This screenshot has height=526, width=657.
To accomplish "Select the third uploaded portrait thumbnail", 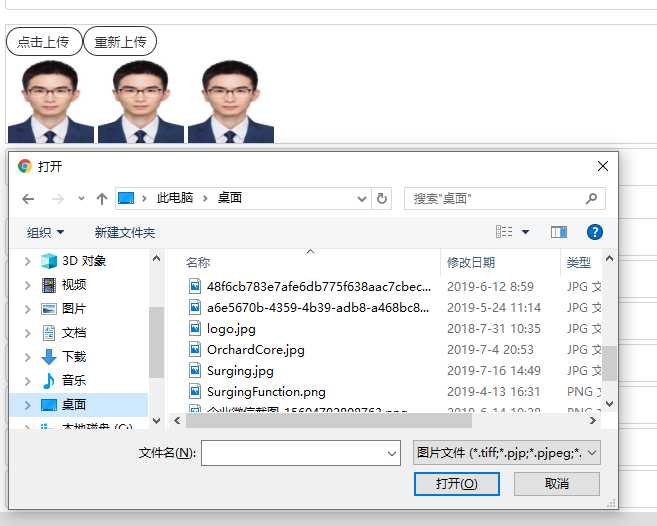I will tap(231, 102).
